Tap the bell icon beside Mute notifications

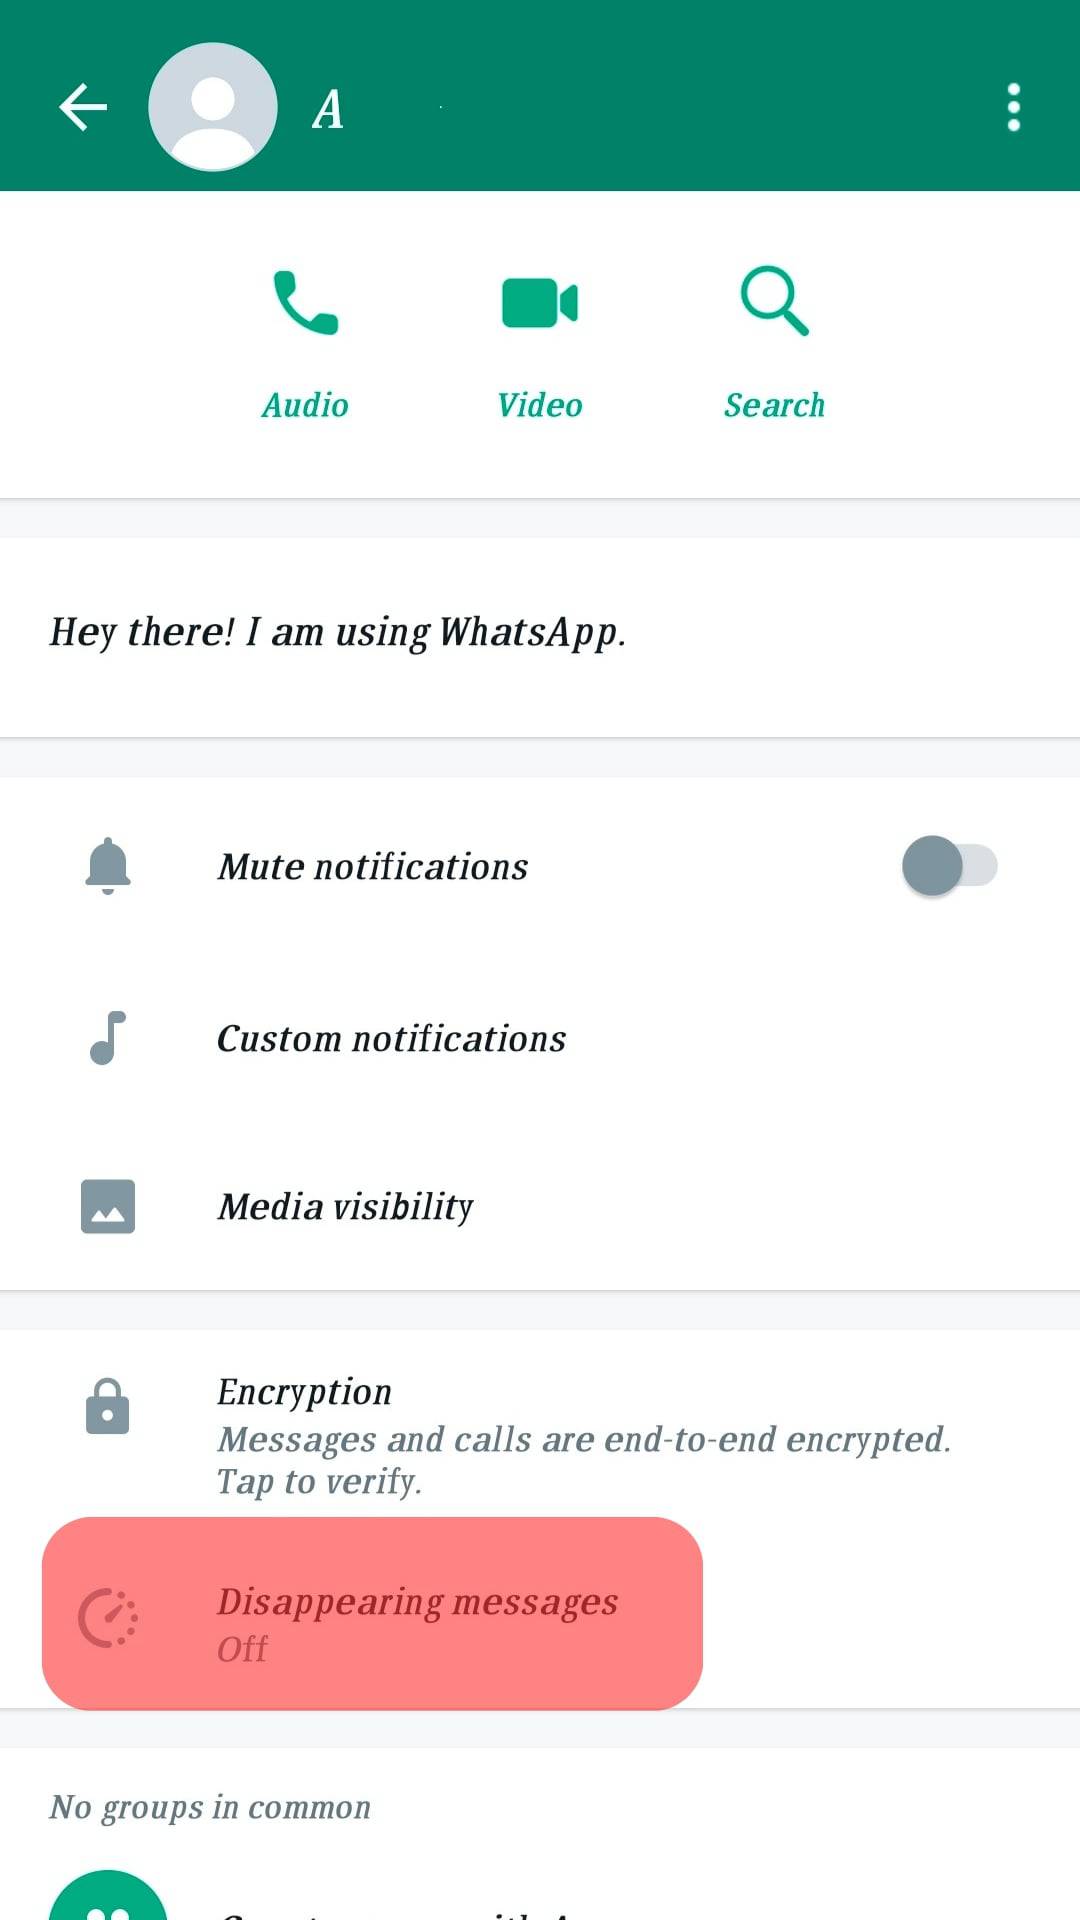tap(108, 866)
